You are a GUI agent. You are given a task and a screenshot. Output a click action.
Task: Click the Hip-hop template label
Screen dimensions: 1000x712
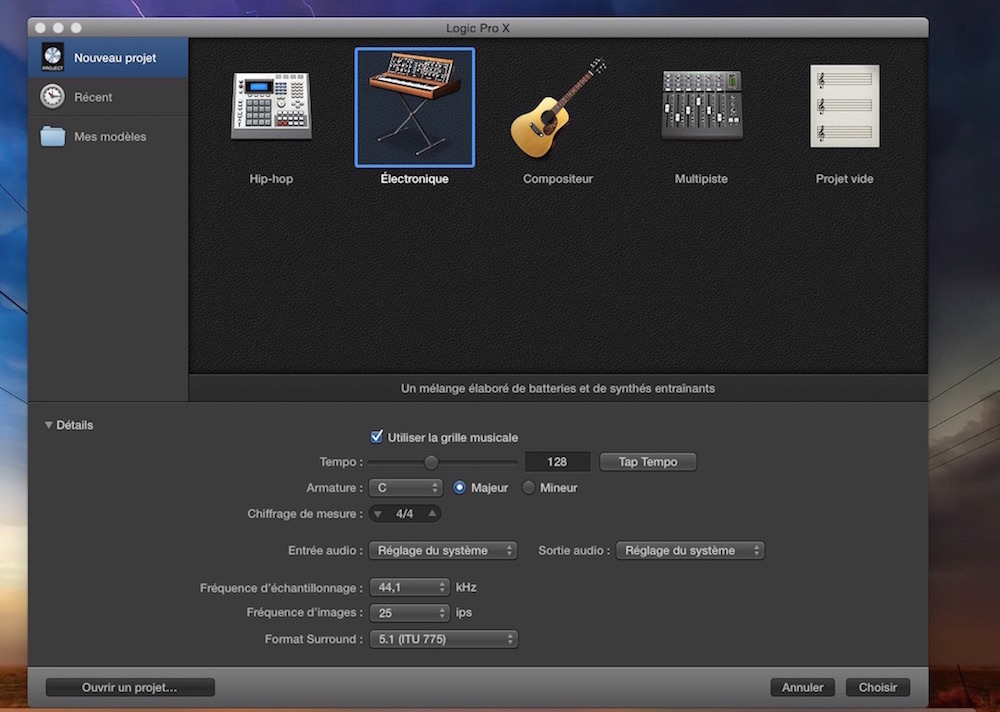(272, 179)
